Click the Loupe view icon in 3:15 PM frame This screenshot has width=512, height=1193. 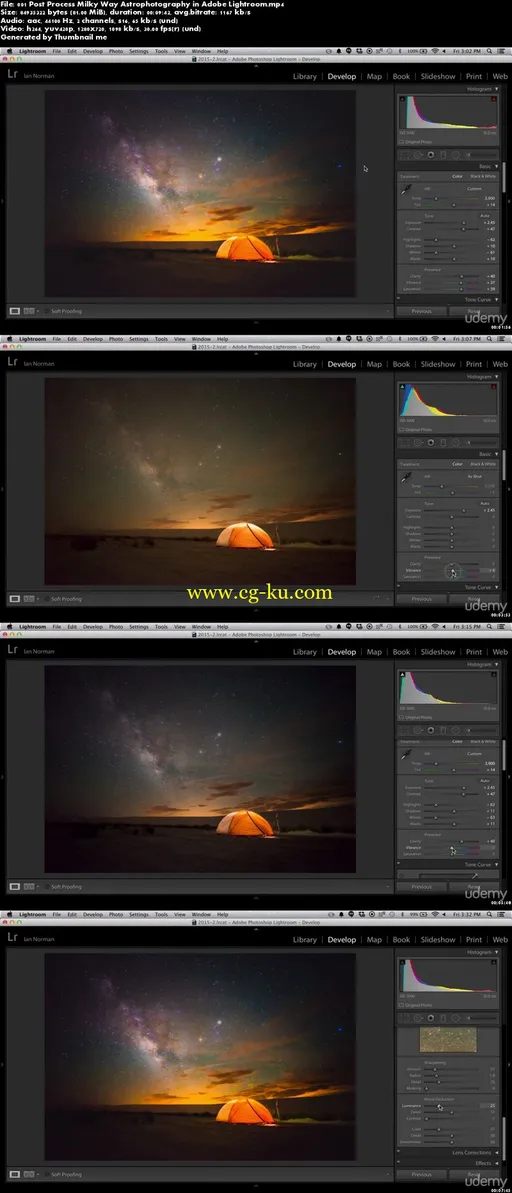click(x=14, y=886)
